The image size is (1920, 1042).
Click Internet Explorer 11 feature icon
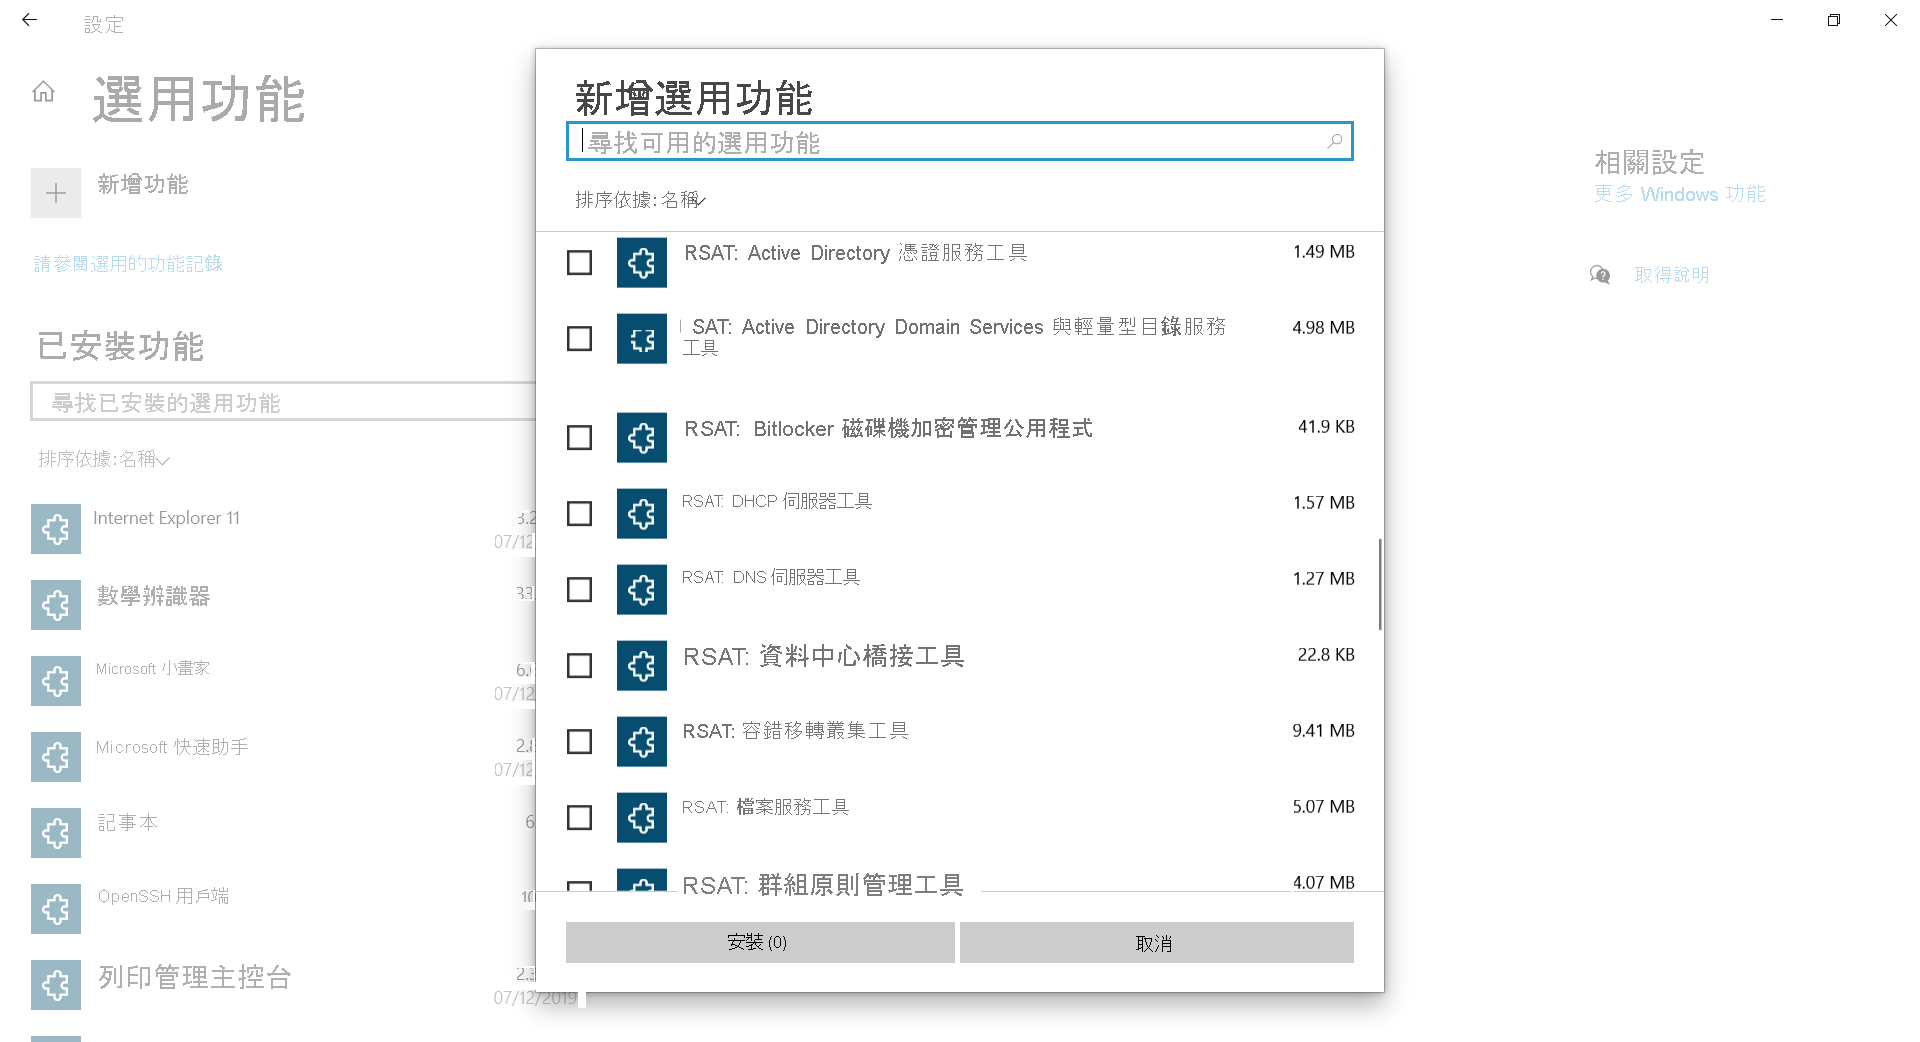pyautogui.click(x=56, y=529)
